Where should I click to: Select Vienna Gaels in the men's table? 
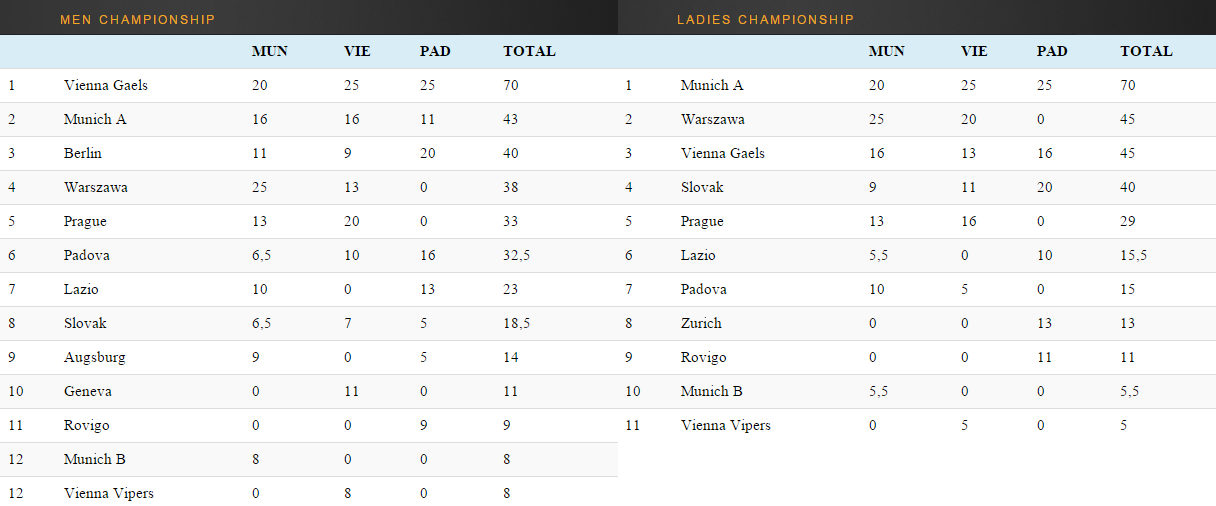click(105, 85)
